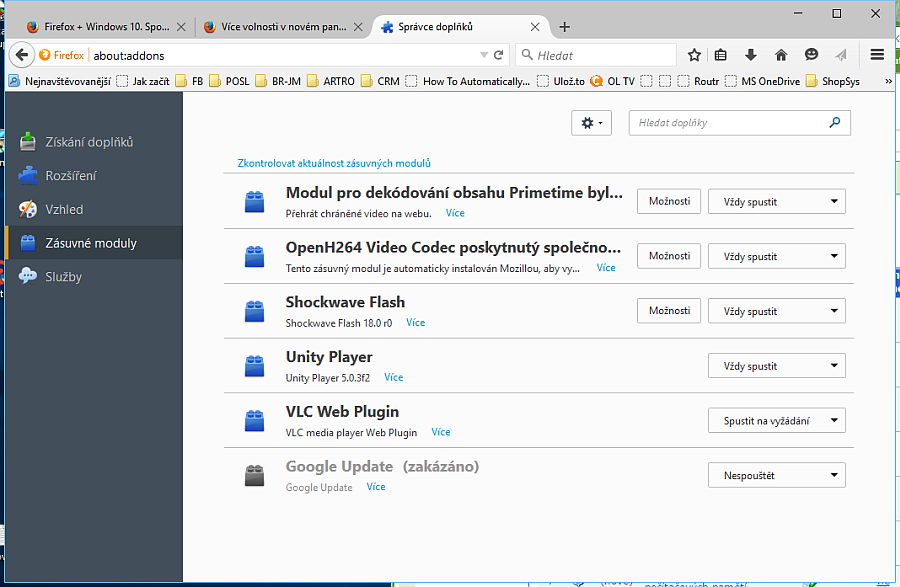Click Více link under Shockwave Flash
The image size is (900, 587).
click(415, 322)
